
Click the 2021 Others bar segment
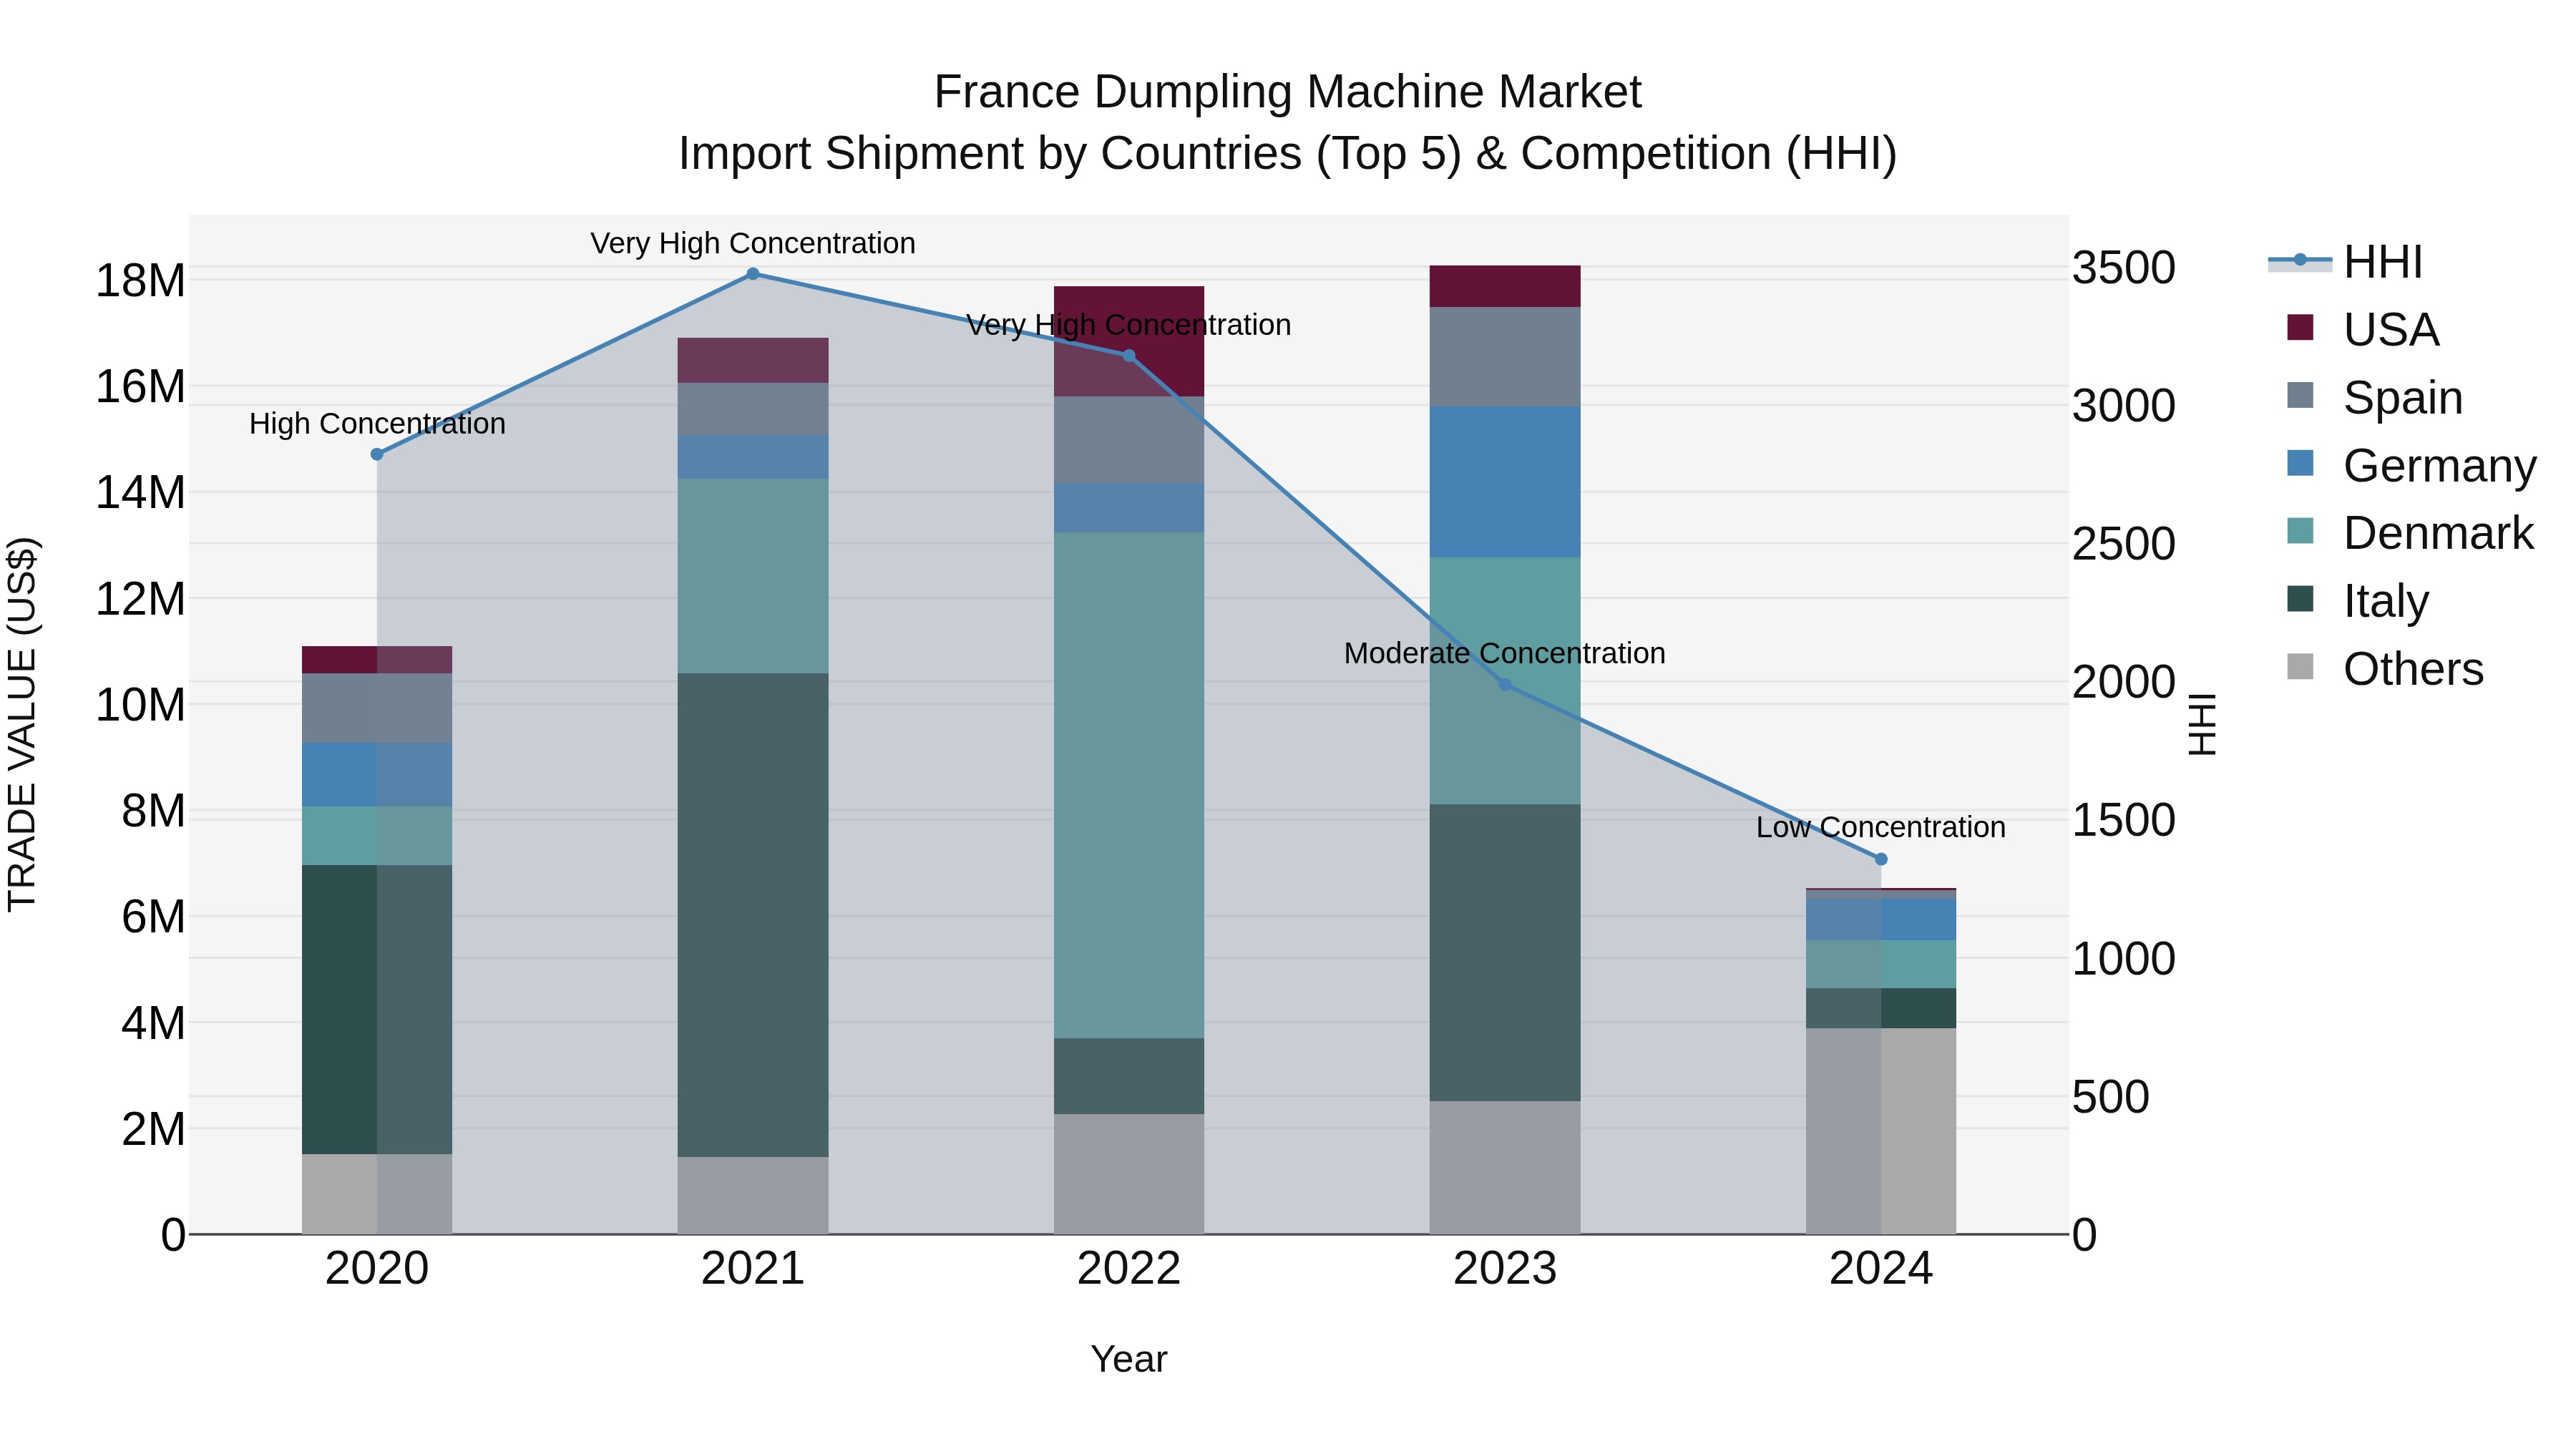click(x=753, y=1195)
